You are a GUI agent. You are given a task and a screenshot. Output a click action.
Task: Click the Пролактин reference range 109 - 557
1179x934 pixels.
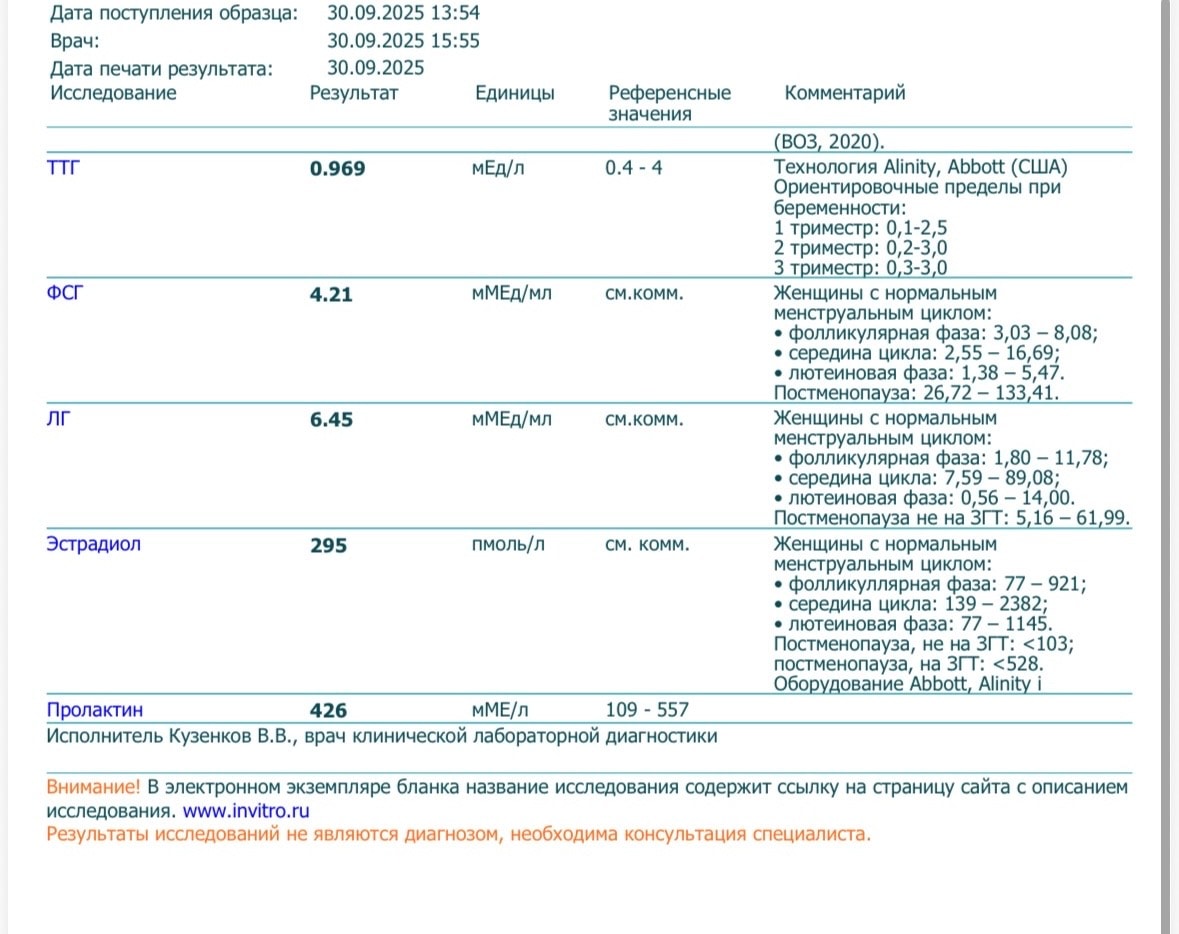pyautogui.click(x=647, y=709)
